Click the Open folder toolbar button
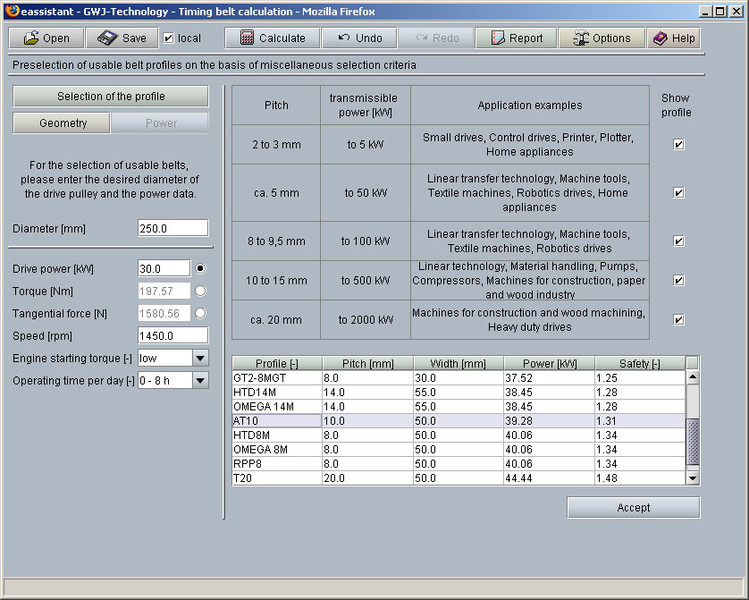Viewport: 749px width, 600px height. coord(46,38)
